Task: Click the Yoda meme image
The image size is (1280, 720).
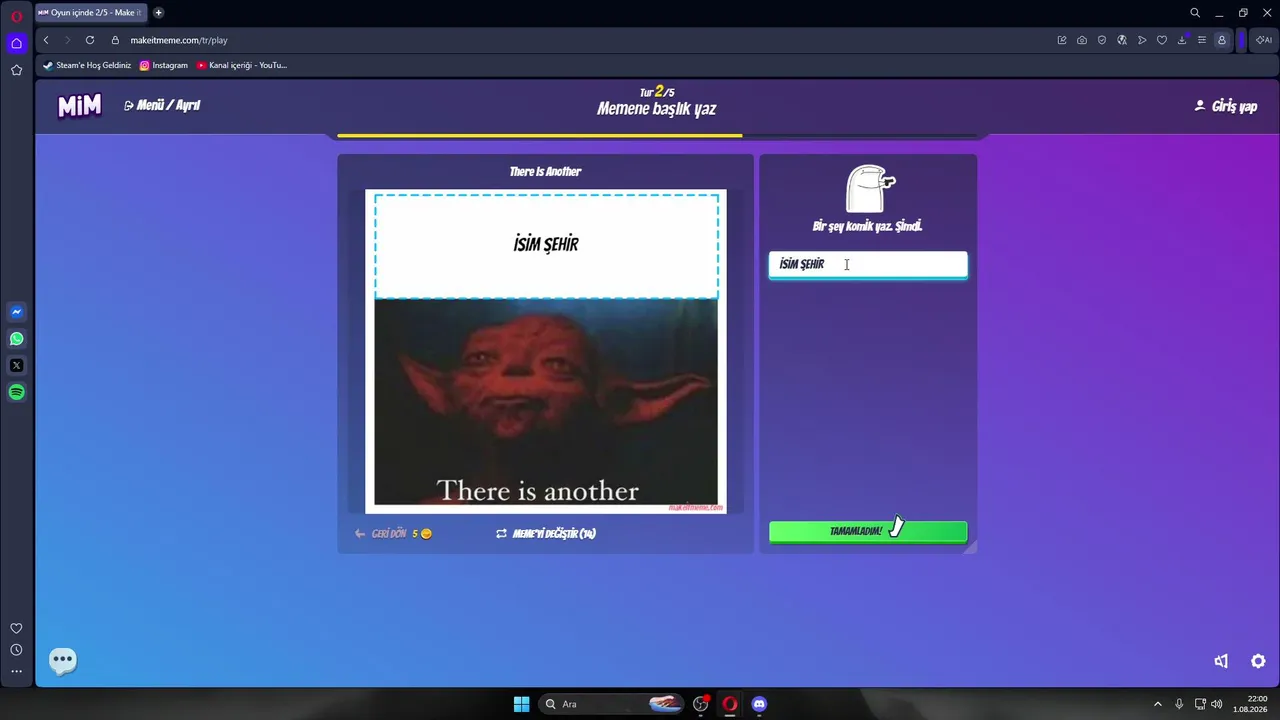Action: click(x=546, y=402)
